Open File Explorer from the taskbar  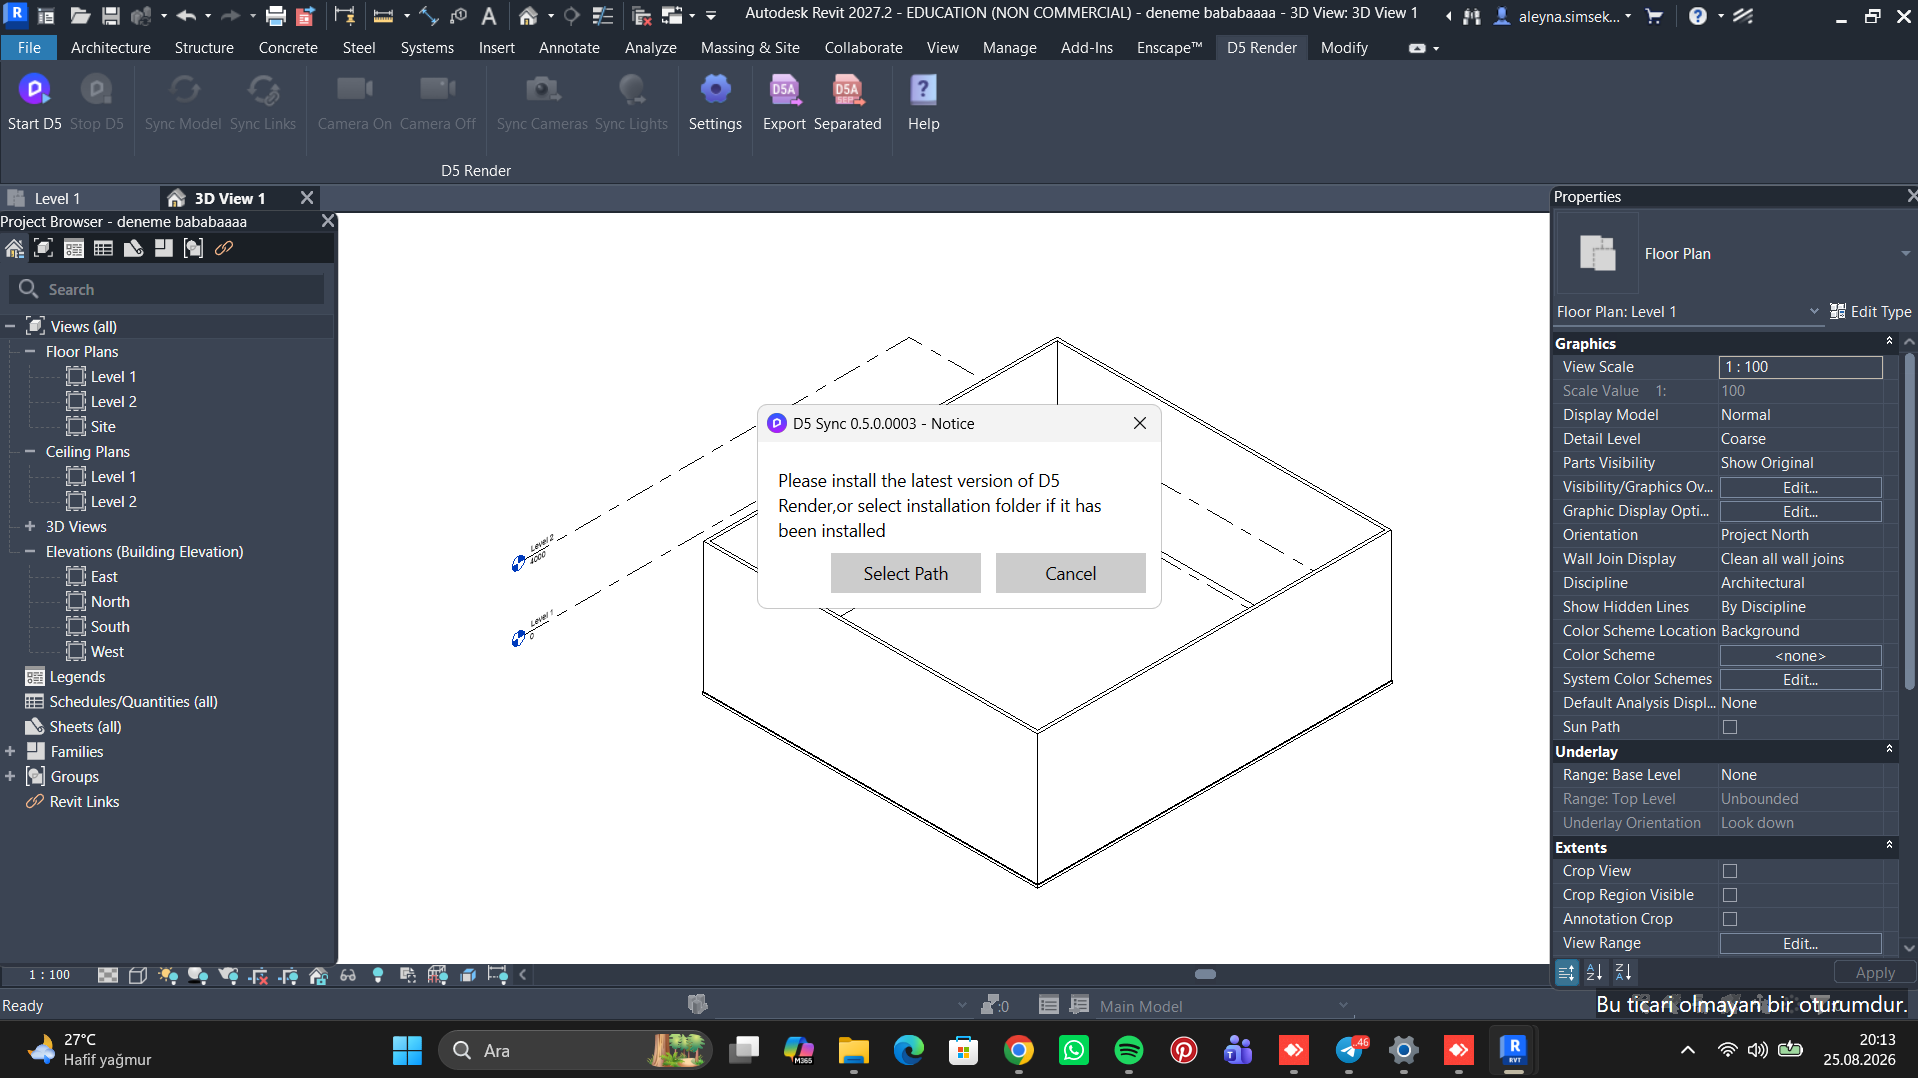(854, 1050)
